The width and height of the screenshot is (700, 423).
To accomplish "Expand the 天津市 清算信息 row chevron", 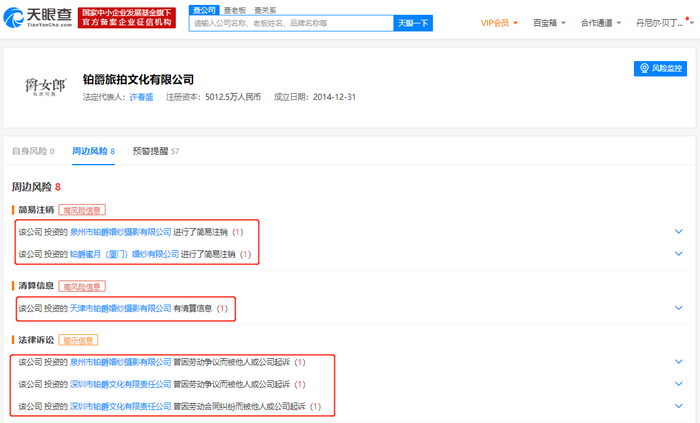I will [x=679, y=308].
